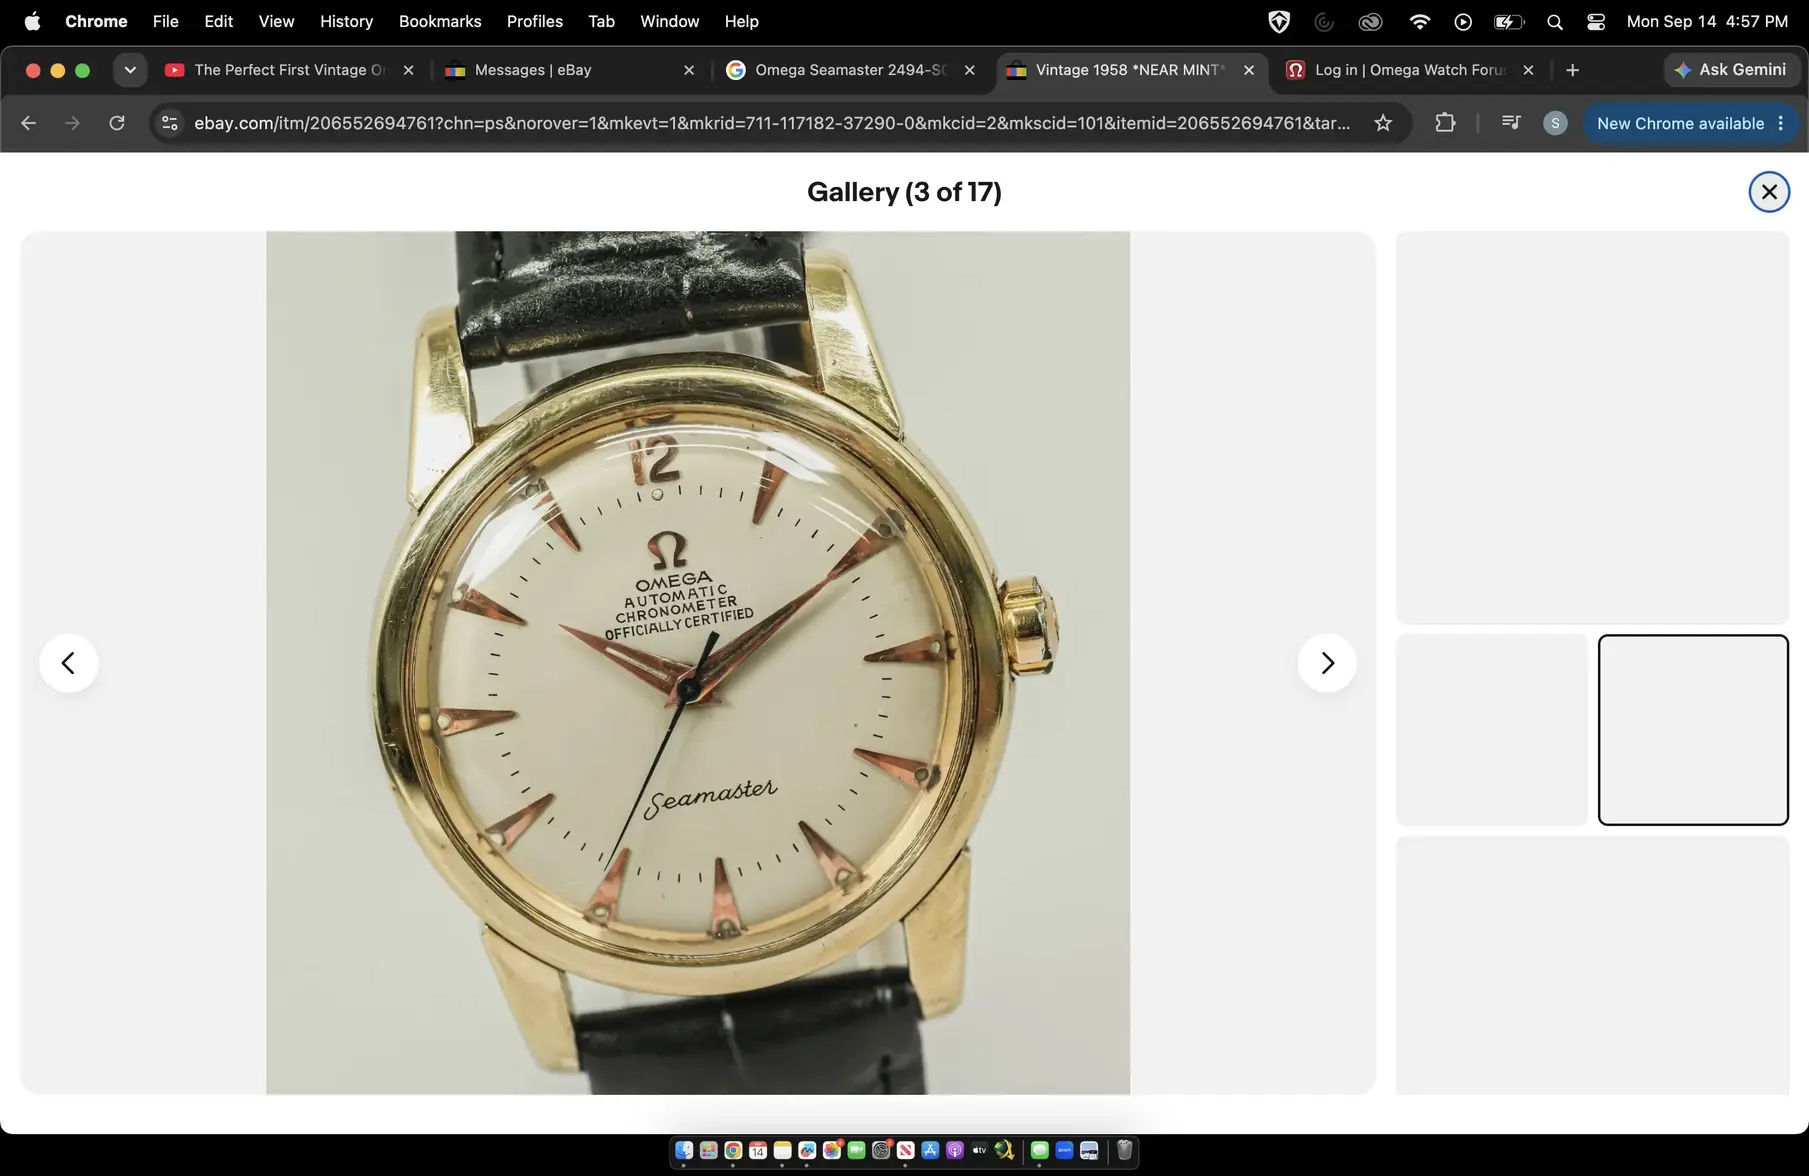Viewport: 1809px width, 1176px height.
Task: Open Spotlight search in menu bar
Action: (x=1555, y=21)
